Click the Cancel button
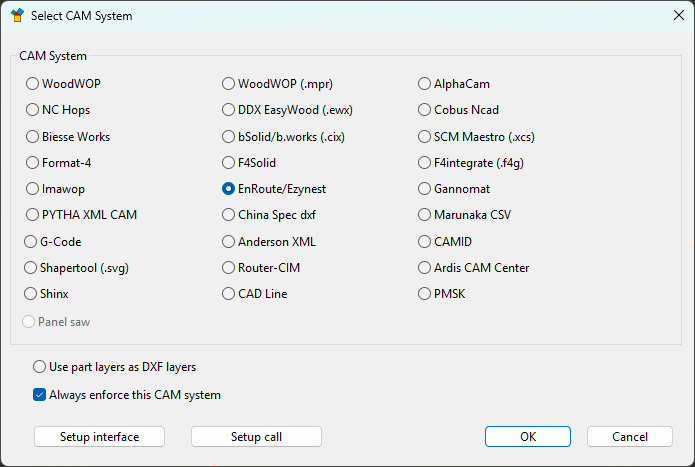The width and height of the screenshot is (695, 467). (630, 437)
